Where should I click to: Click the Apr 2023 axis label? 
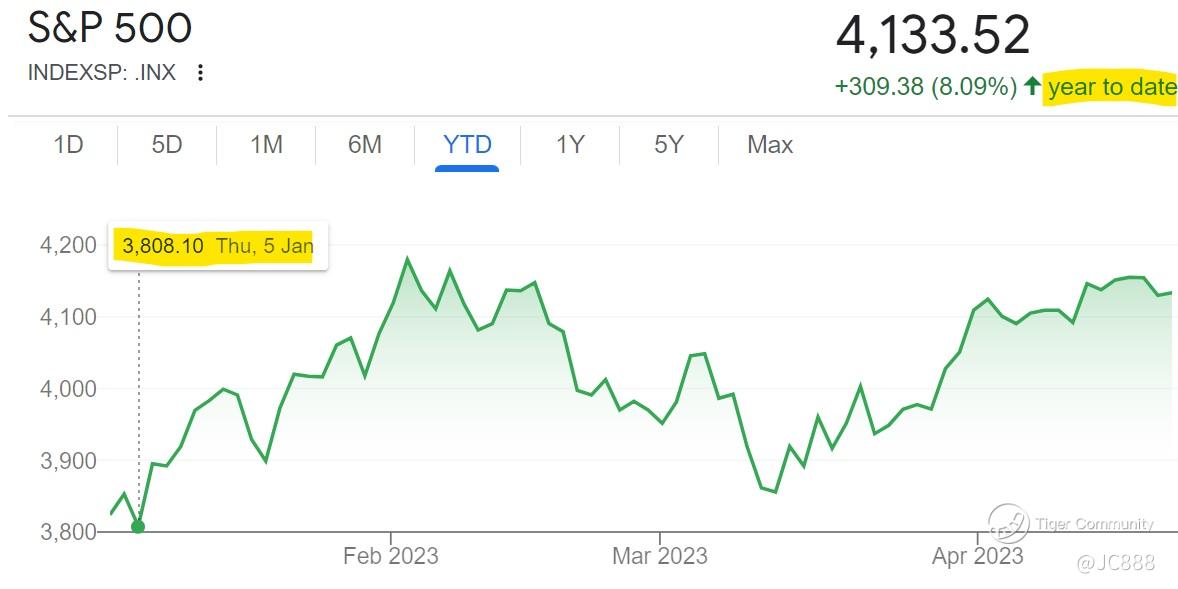(977, 557)
